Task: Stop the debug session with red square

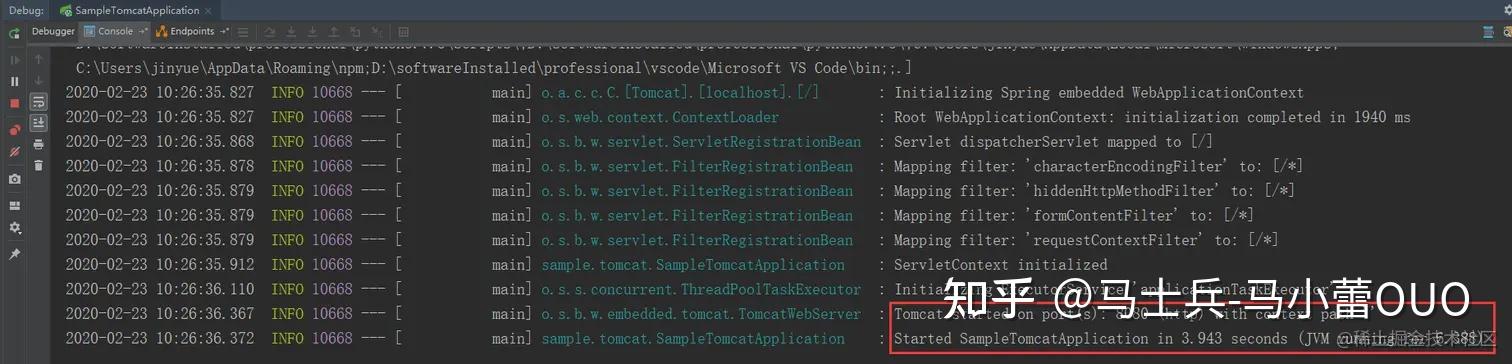Action: pos(14,104)
